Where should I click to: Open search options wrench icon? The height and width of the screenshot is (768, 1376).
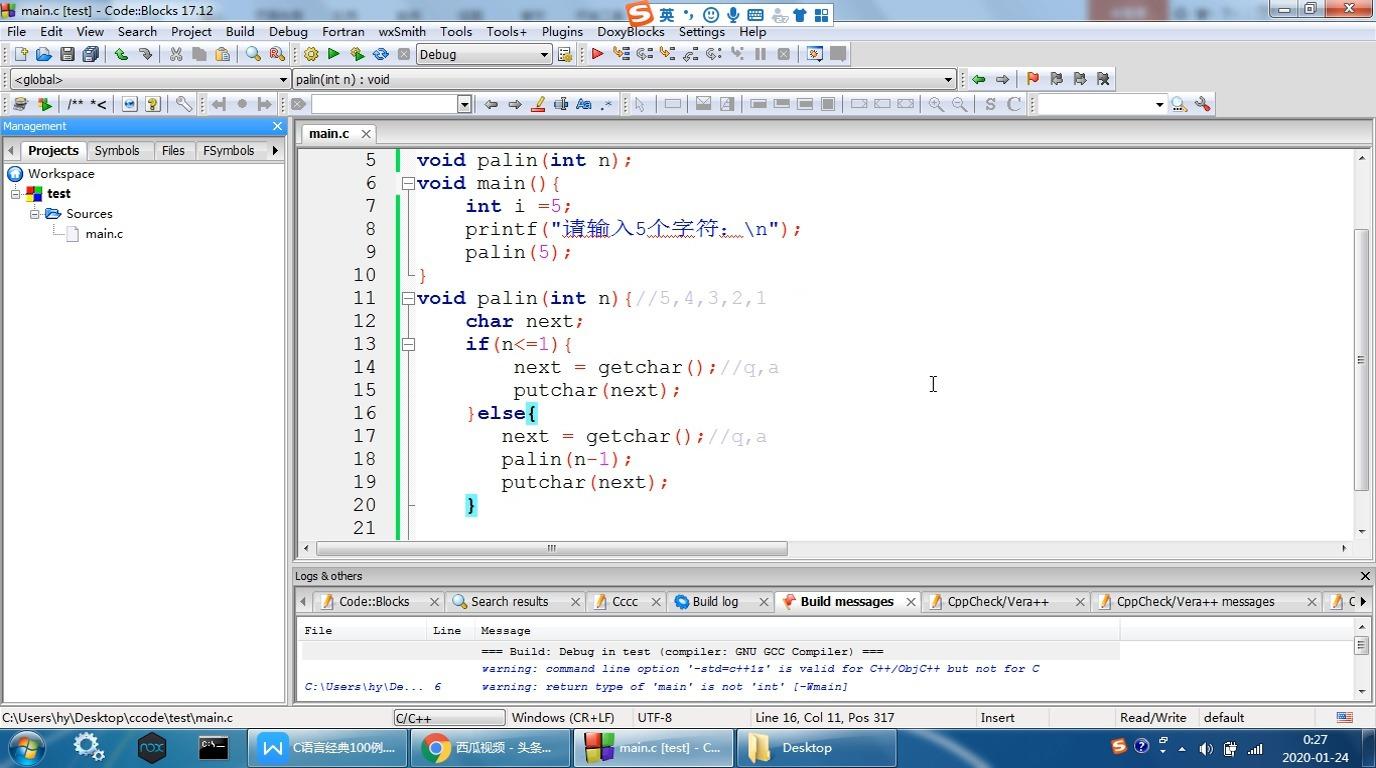coord(1203,104)
